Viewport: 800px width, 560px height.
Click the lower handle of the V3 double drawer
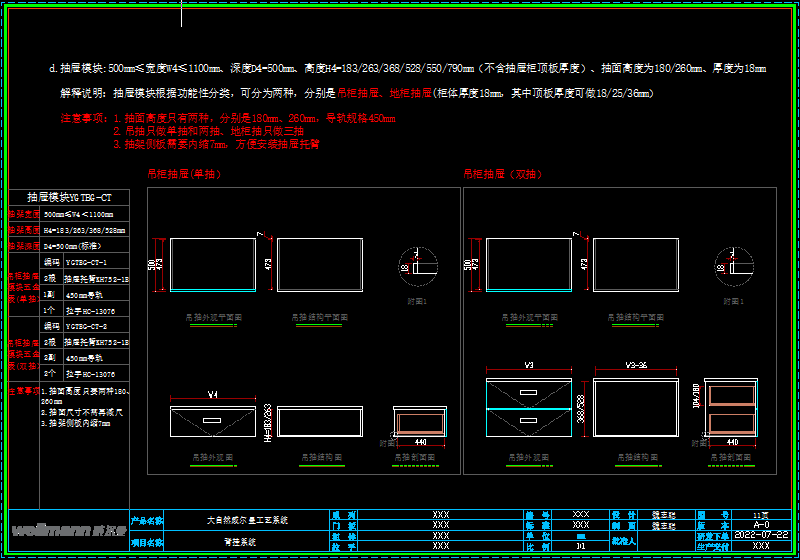pos(528,422)
